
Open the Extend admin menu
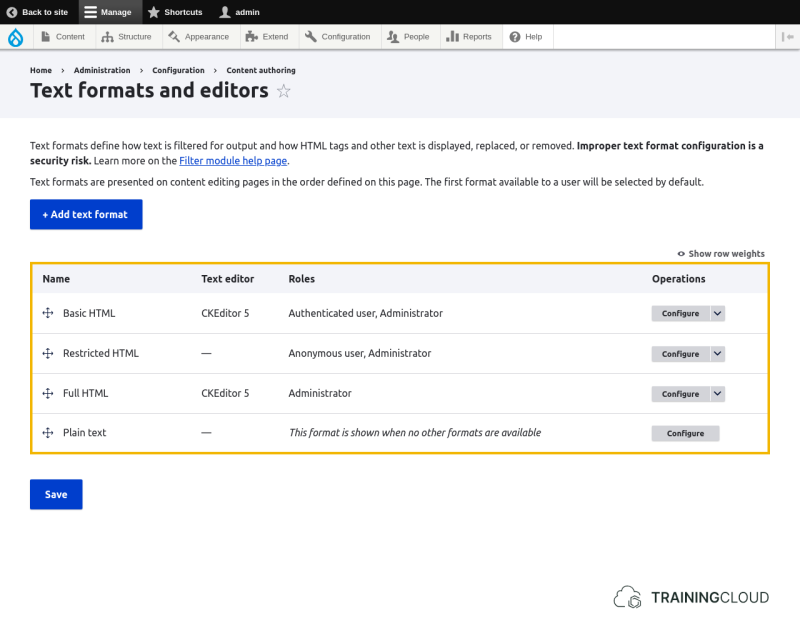coord(269,37)
